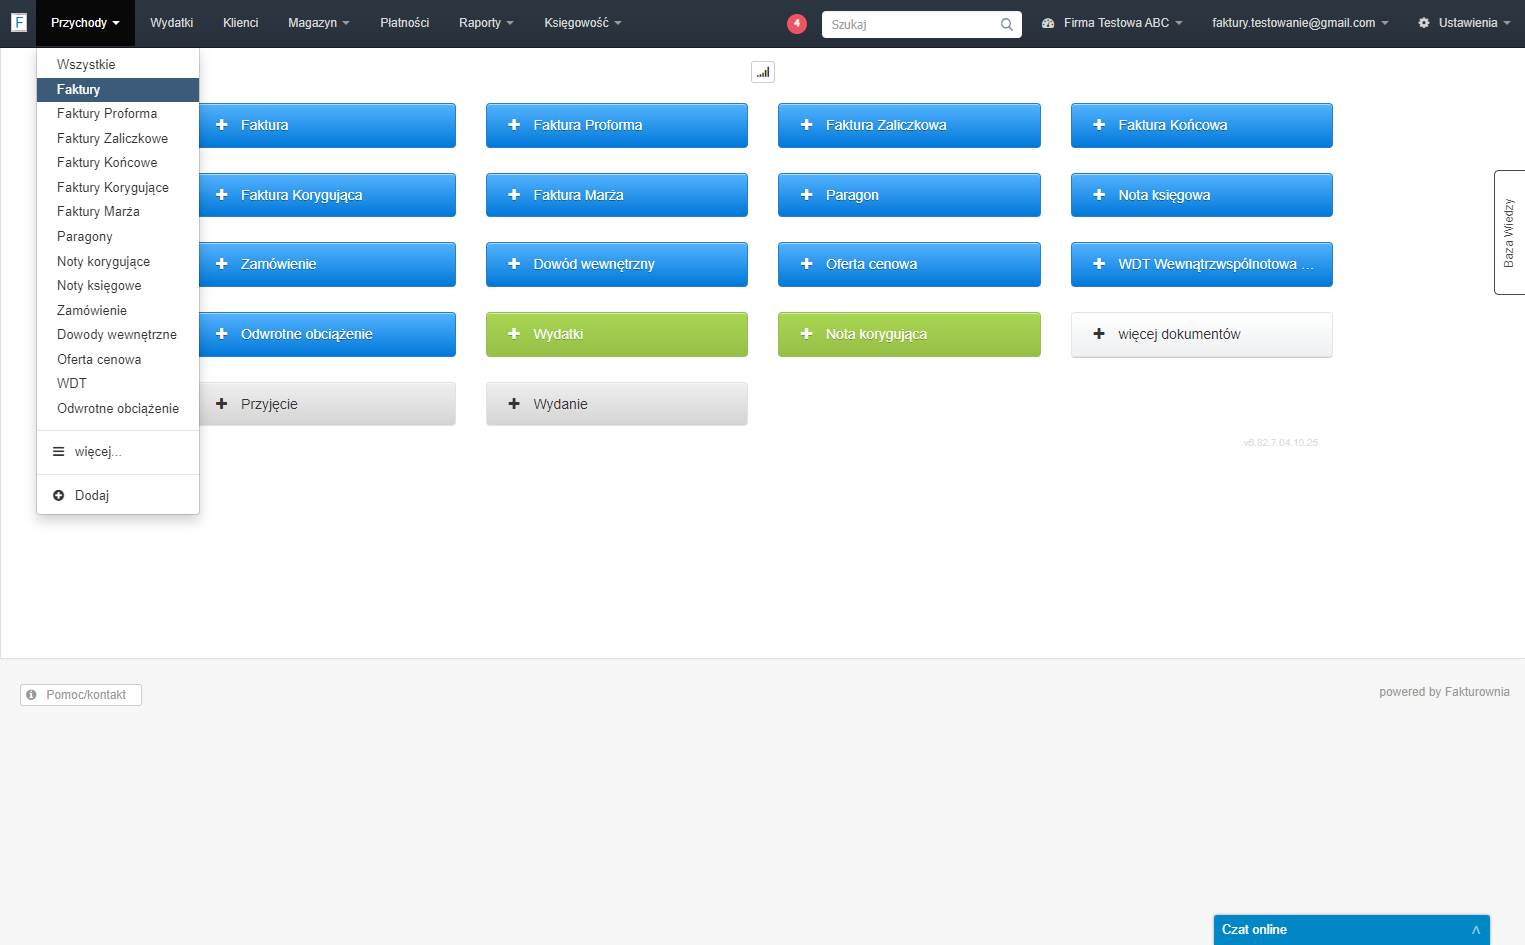Image resolution: width=1525 pixels, height=945 pixels.
Task: Click the chat expand caret icon
Action: (x=1475, y=930)
